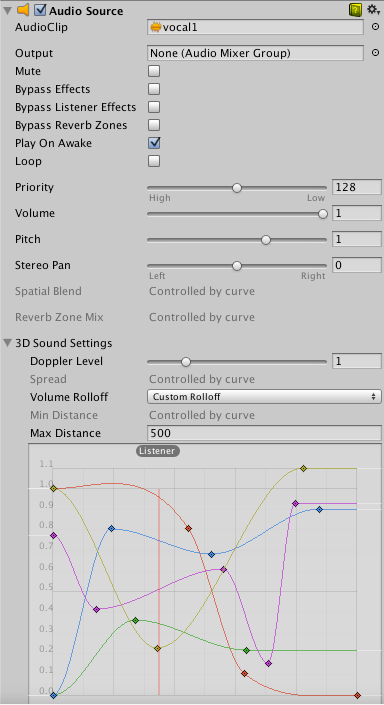The width and height of the screenshot is (384, 705).
Task: Select the blue curve key near 0.68
Action: click(x=211, y=554)
